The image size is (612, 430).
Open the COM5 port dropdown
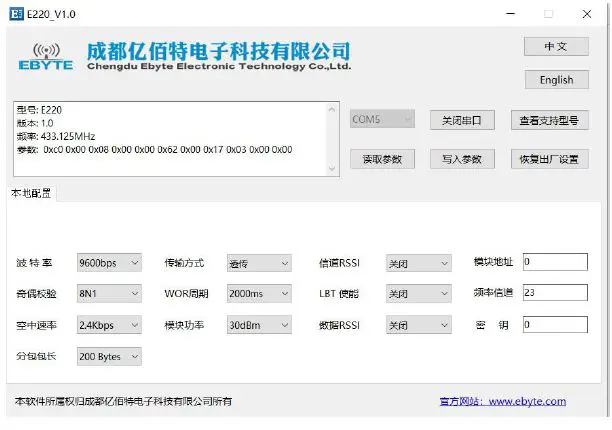pos(382,119)
